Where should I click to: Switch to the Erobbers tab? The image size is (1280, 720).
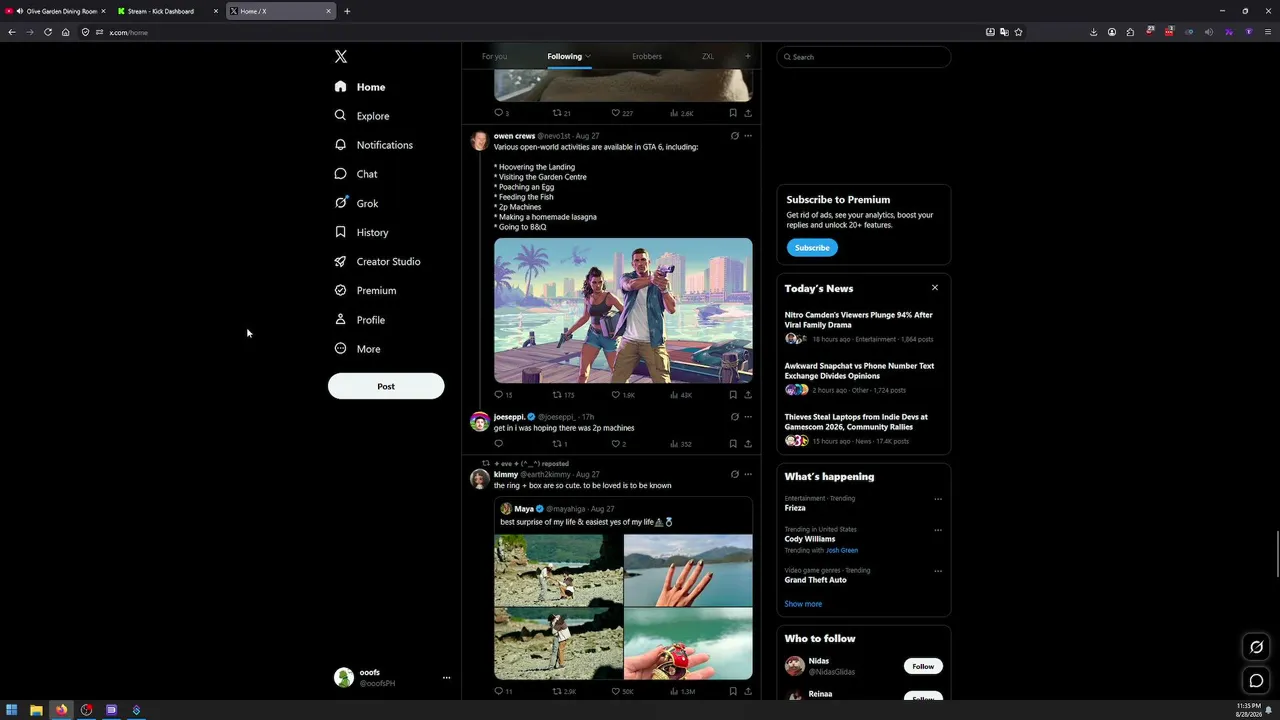(647, 56)
